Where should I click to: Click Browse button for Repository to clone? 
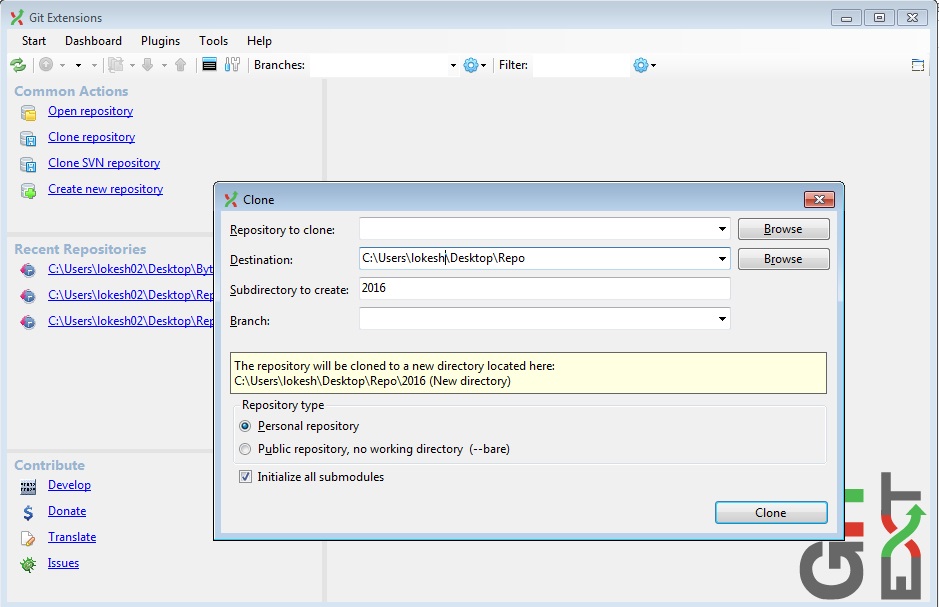pyautogui.click(x=783, y=229)
